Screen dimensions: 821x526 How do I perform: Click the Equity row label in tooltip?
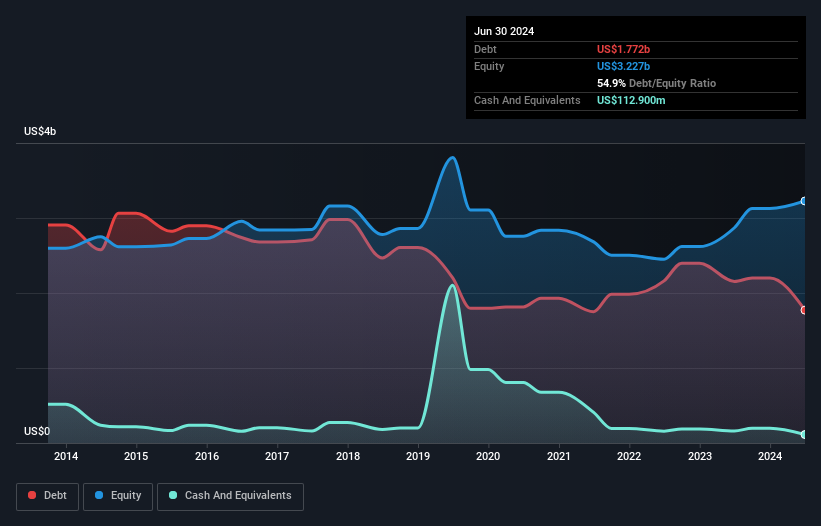[x=489, y=66]
